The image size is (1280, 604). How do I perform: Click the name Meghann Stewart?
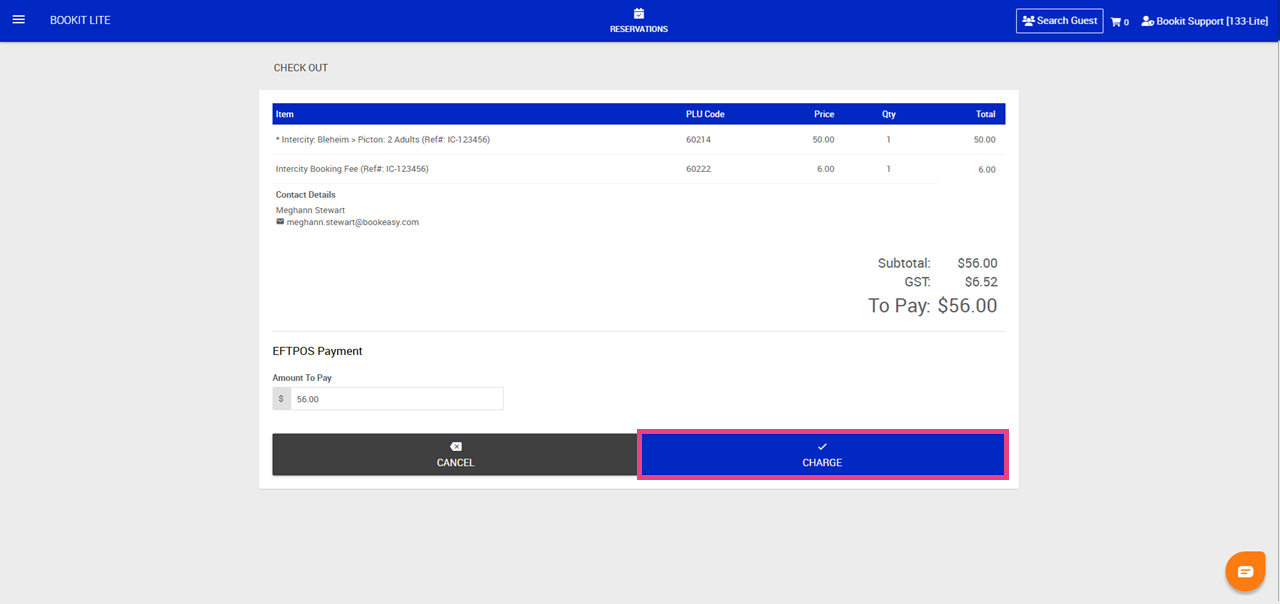[x=310, y=210]
